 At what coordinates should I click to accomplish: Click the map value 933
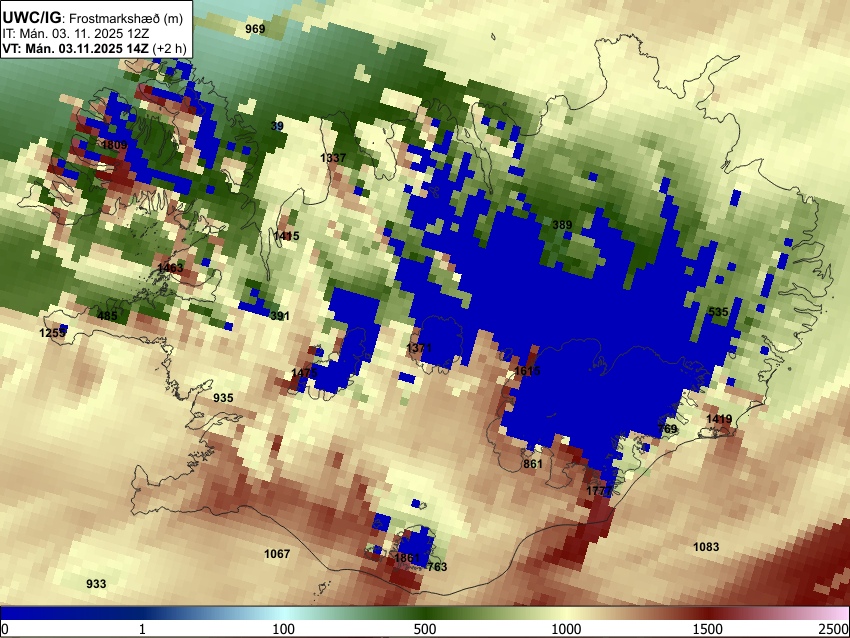(x=96, y=584)
